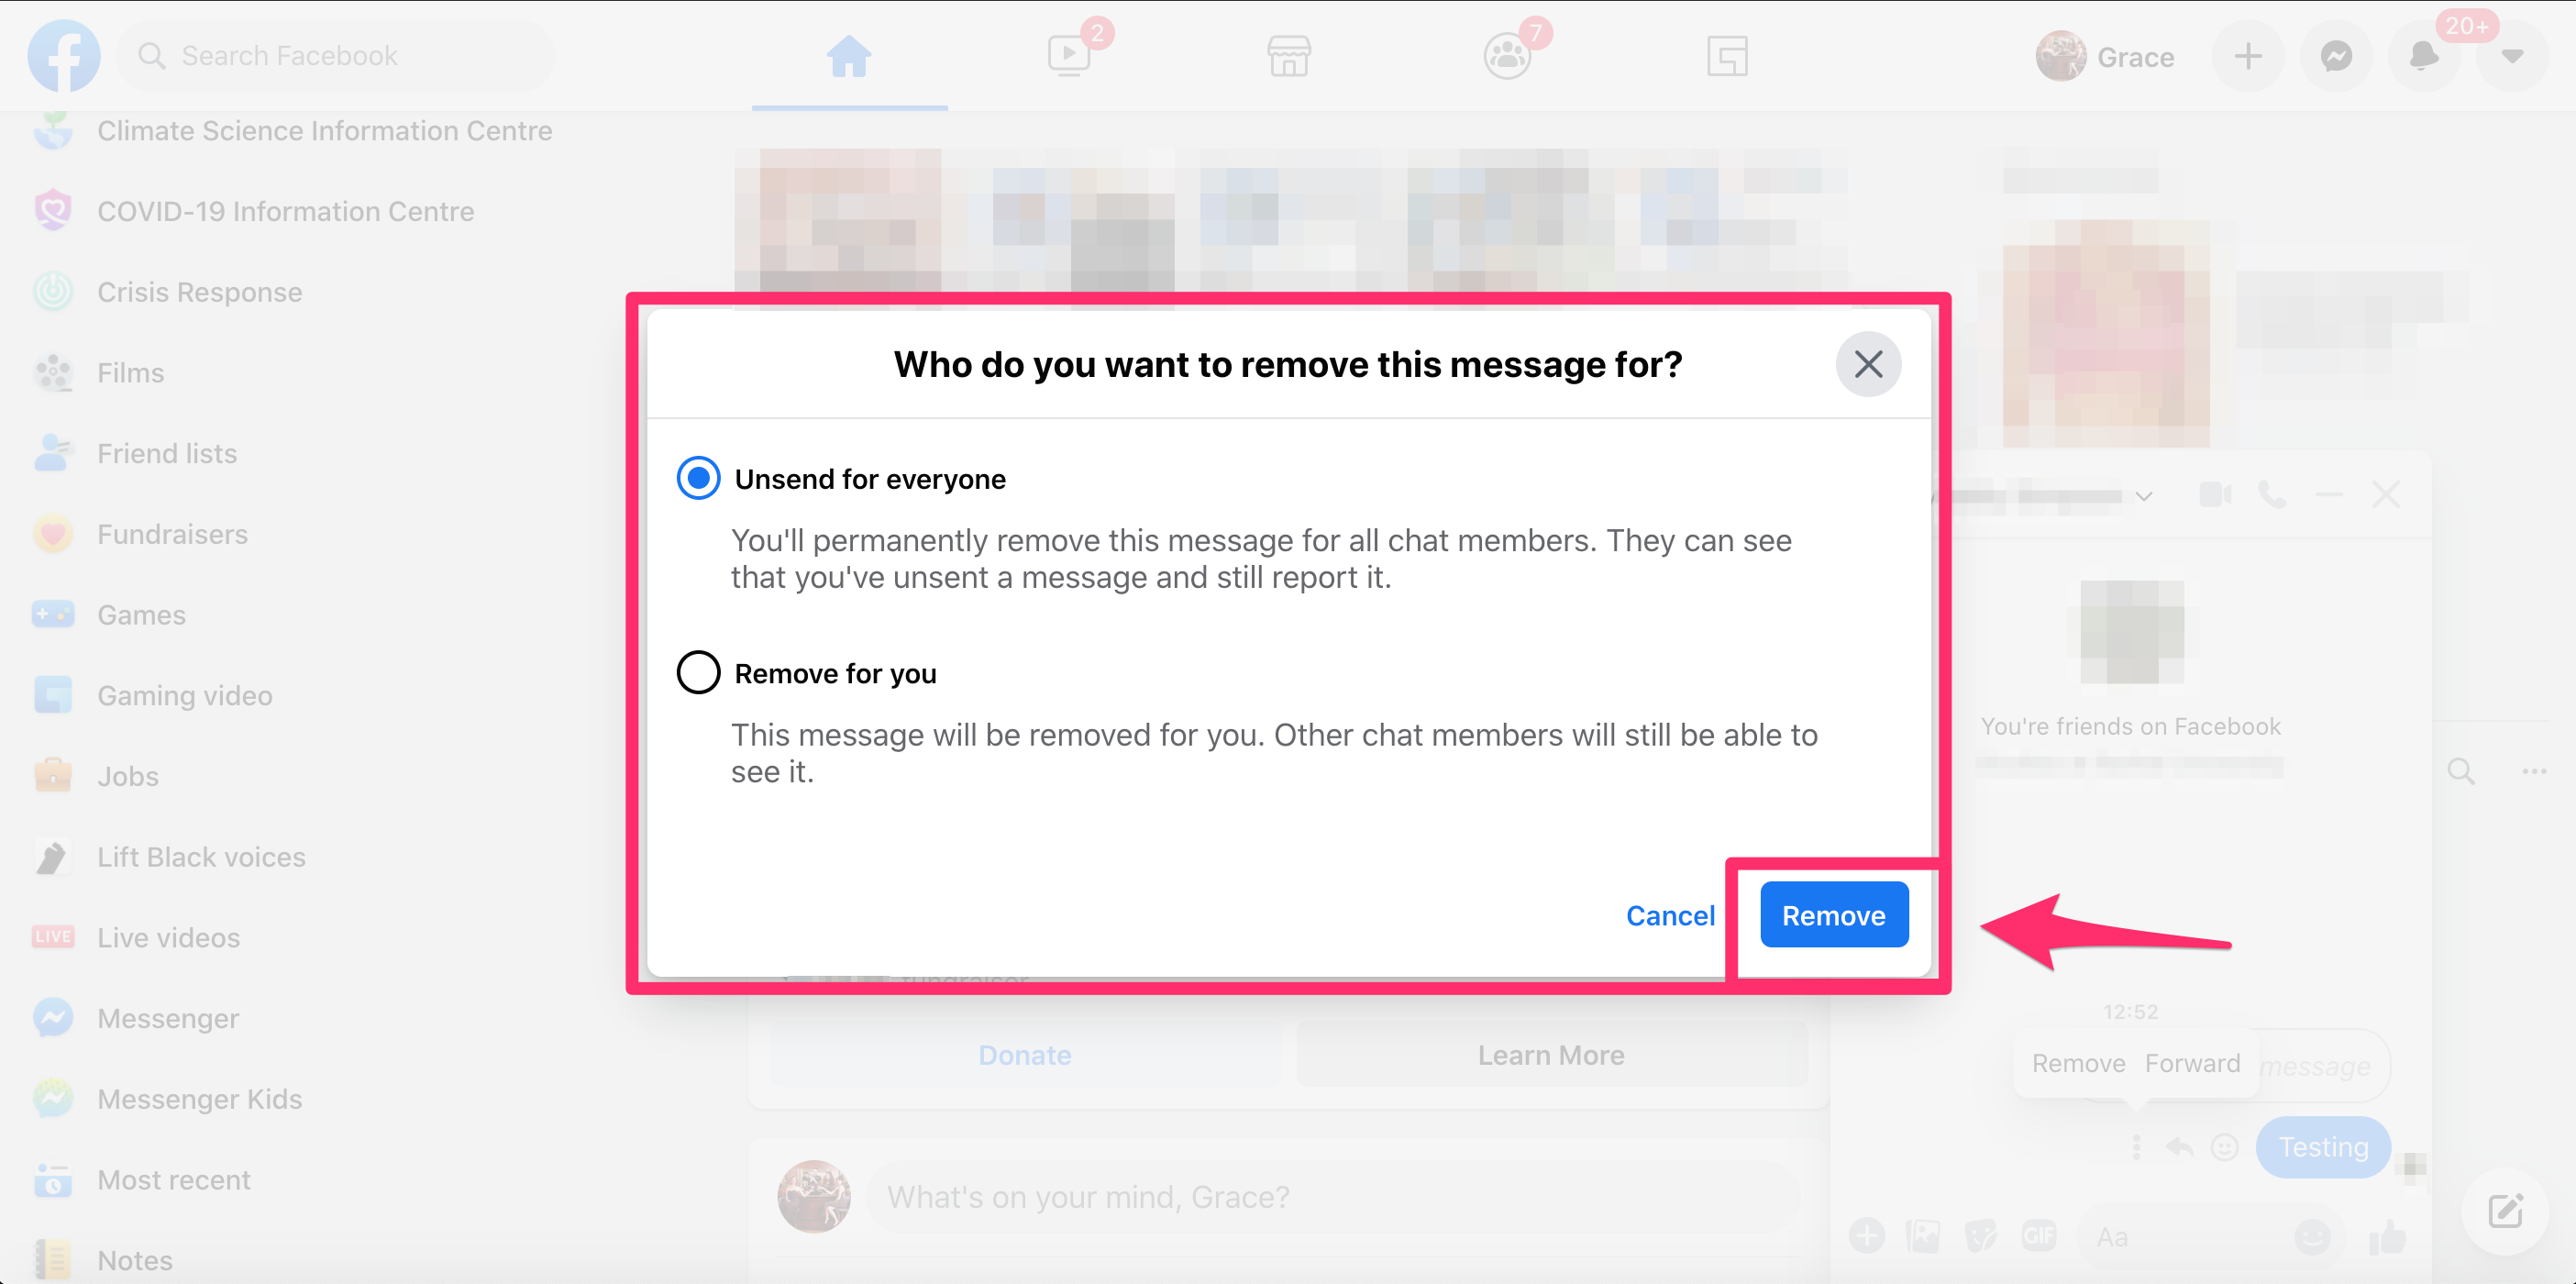
Task: Open the Groups icon
Action: 1505,56
